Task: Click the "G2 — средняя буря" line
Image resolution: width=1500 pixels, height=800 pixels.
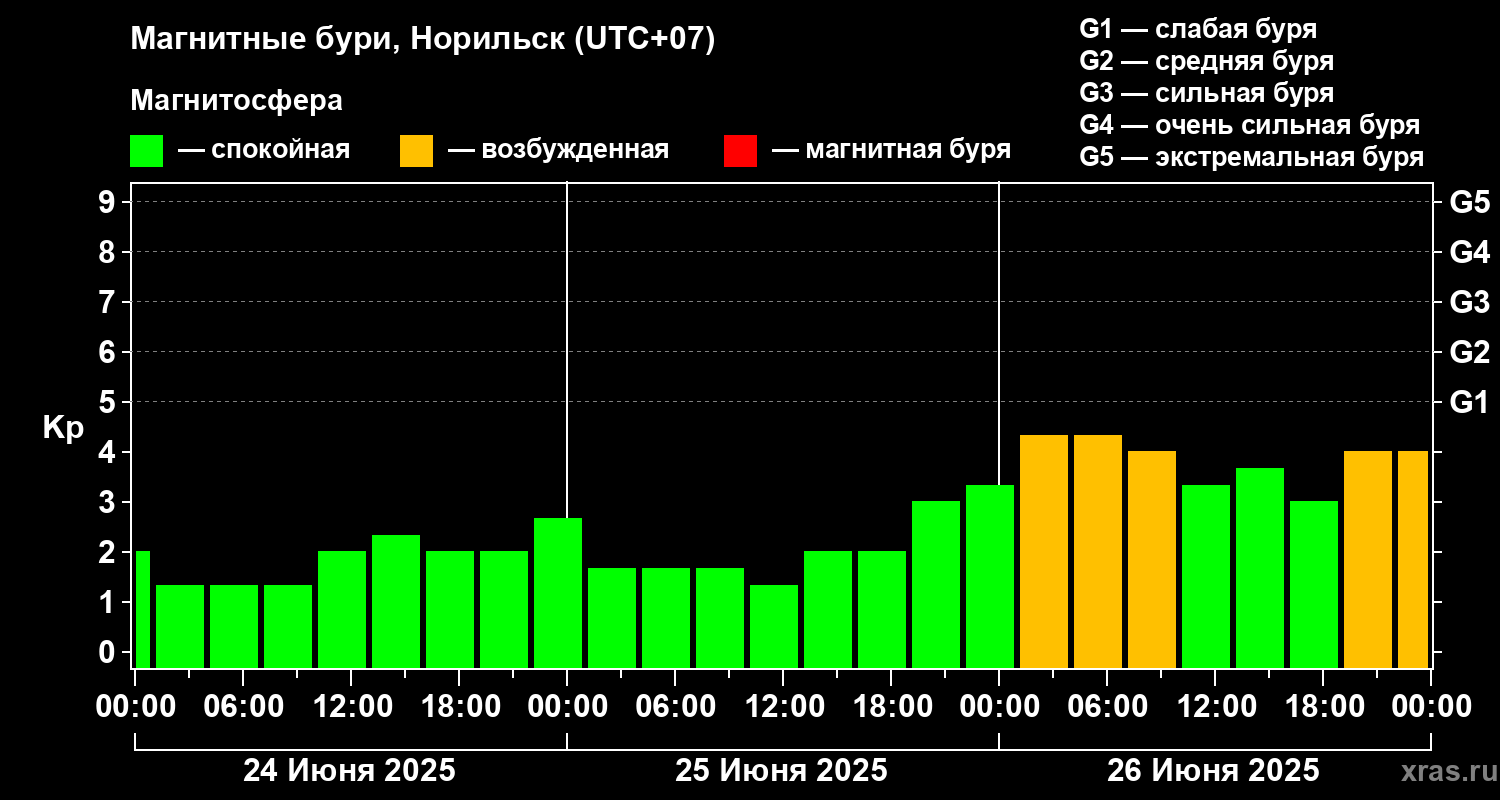Action: tap(1206, 61)
